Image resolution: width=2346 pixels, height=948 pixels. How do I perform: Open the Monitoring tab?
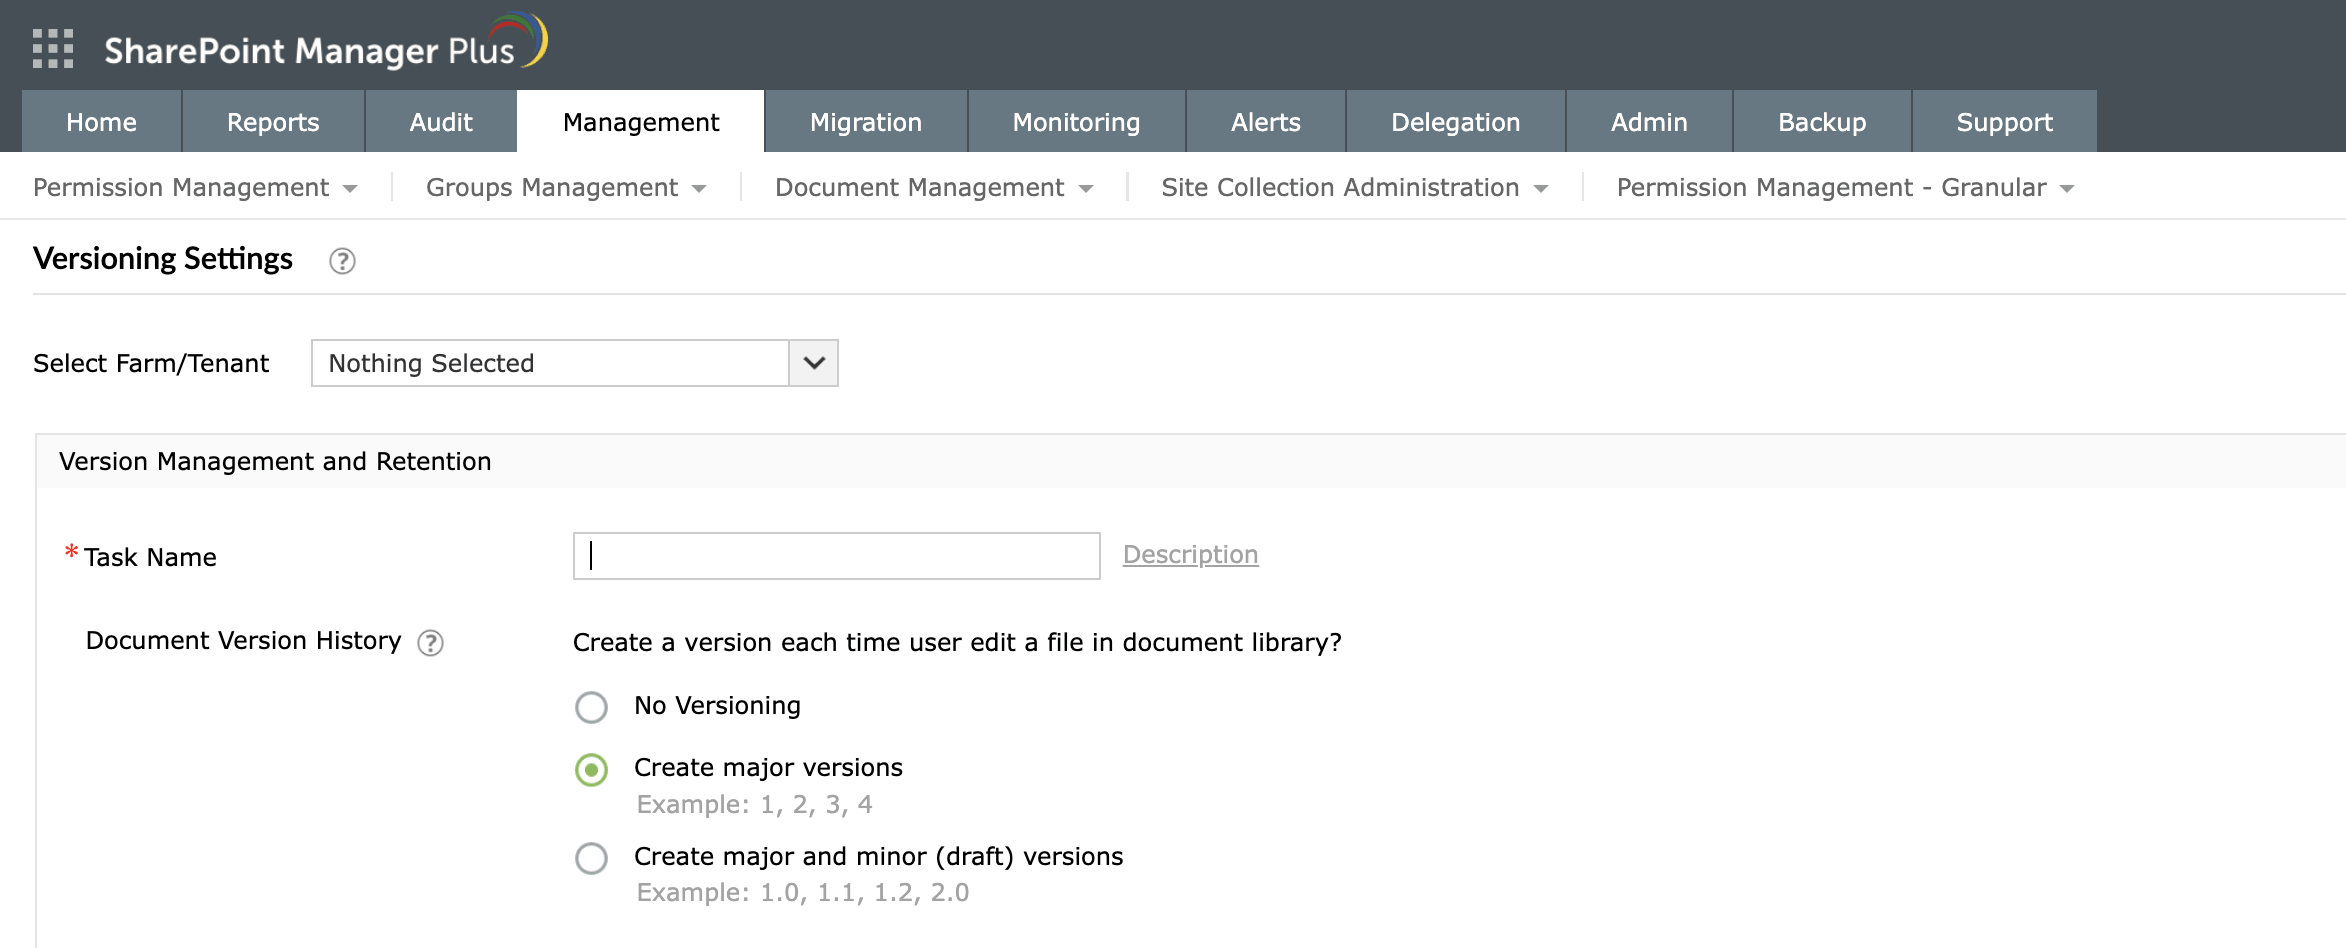(x=1077, y=122)
